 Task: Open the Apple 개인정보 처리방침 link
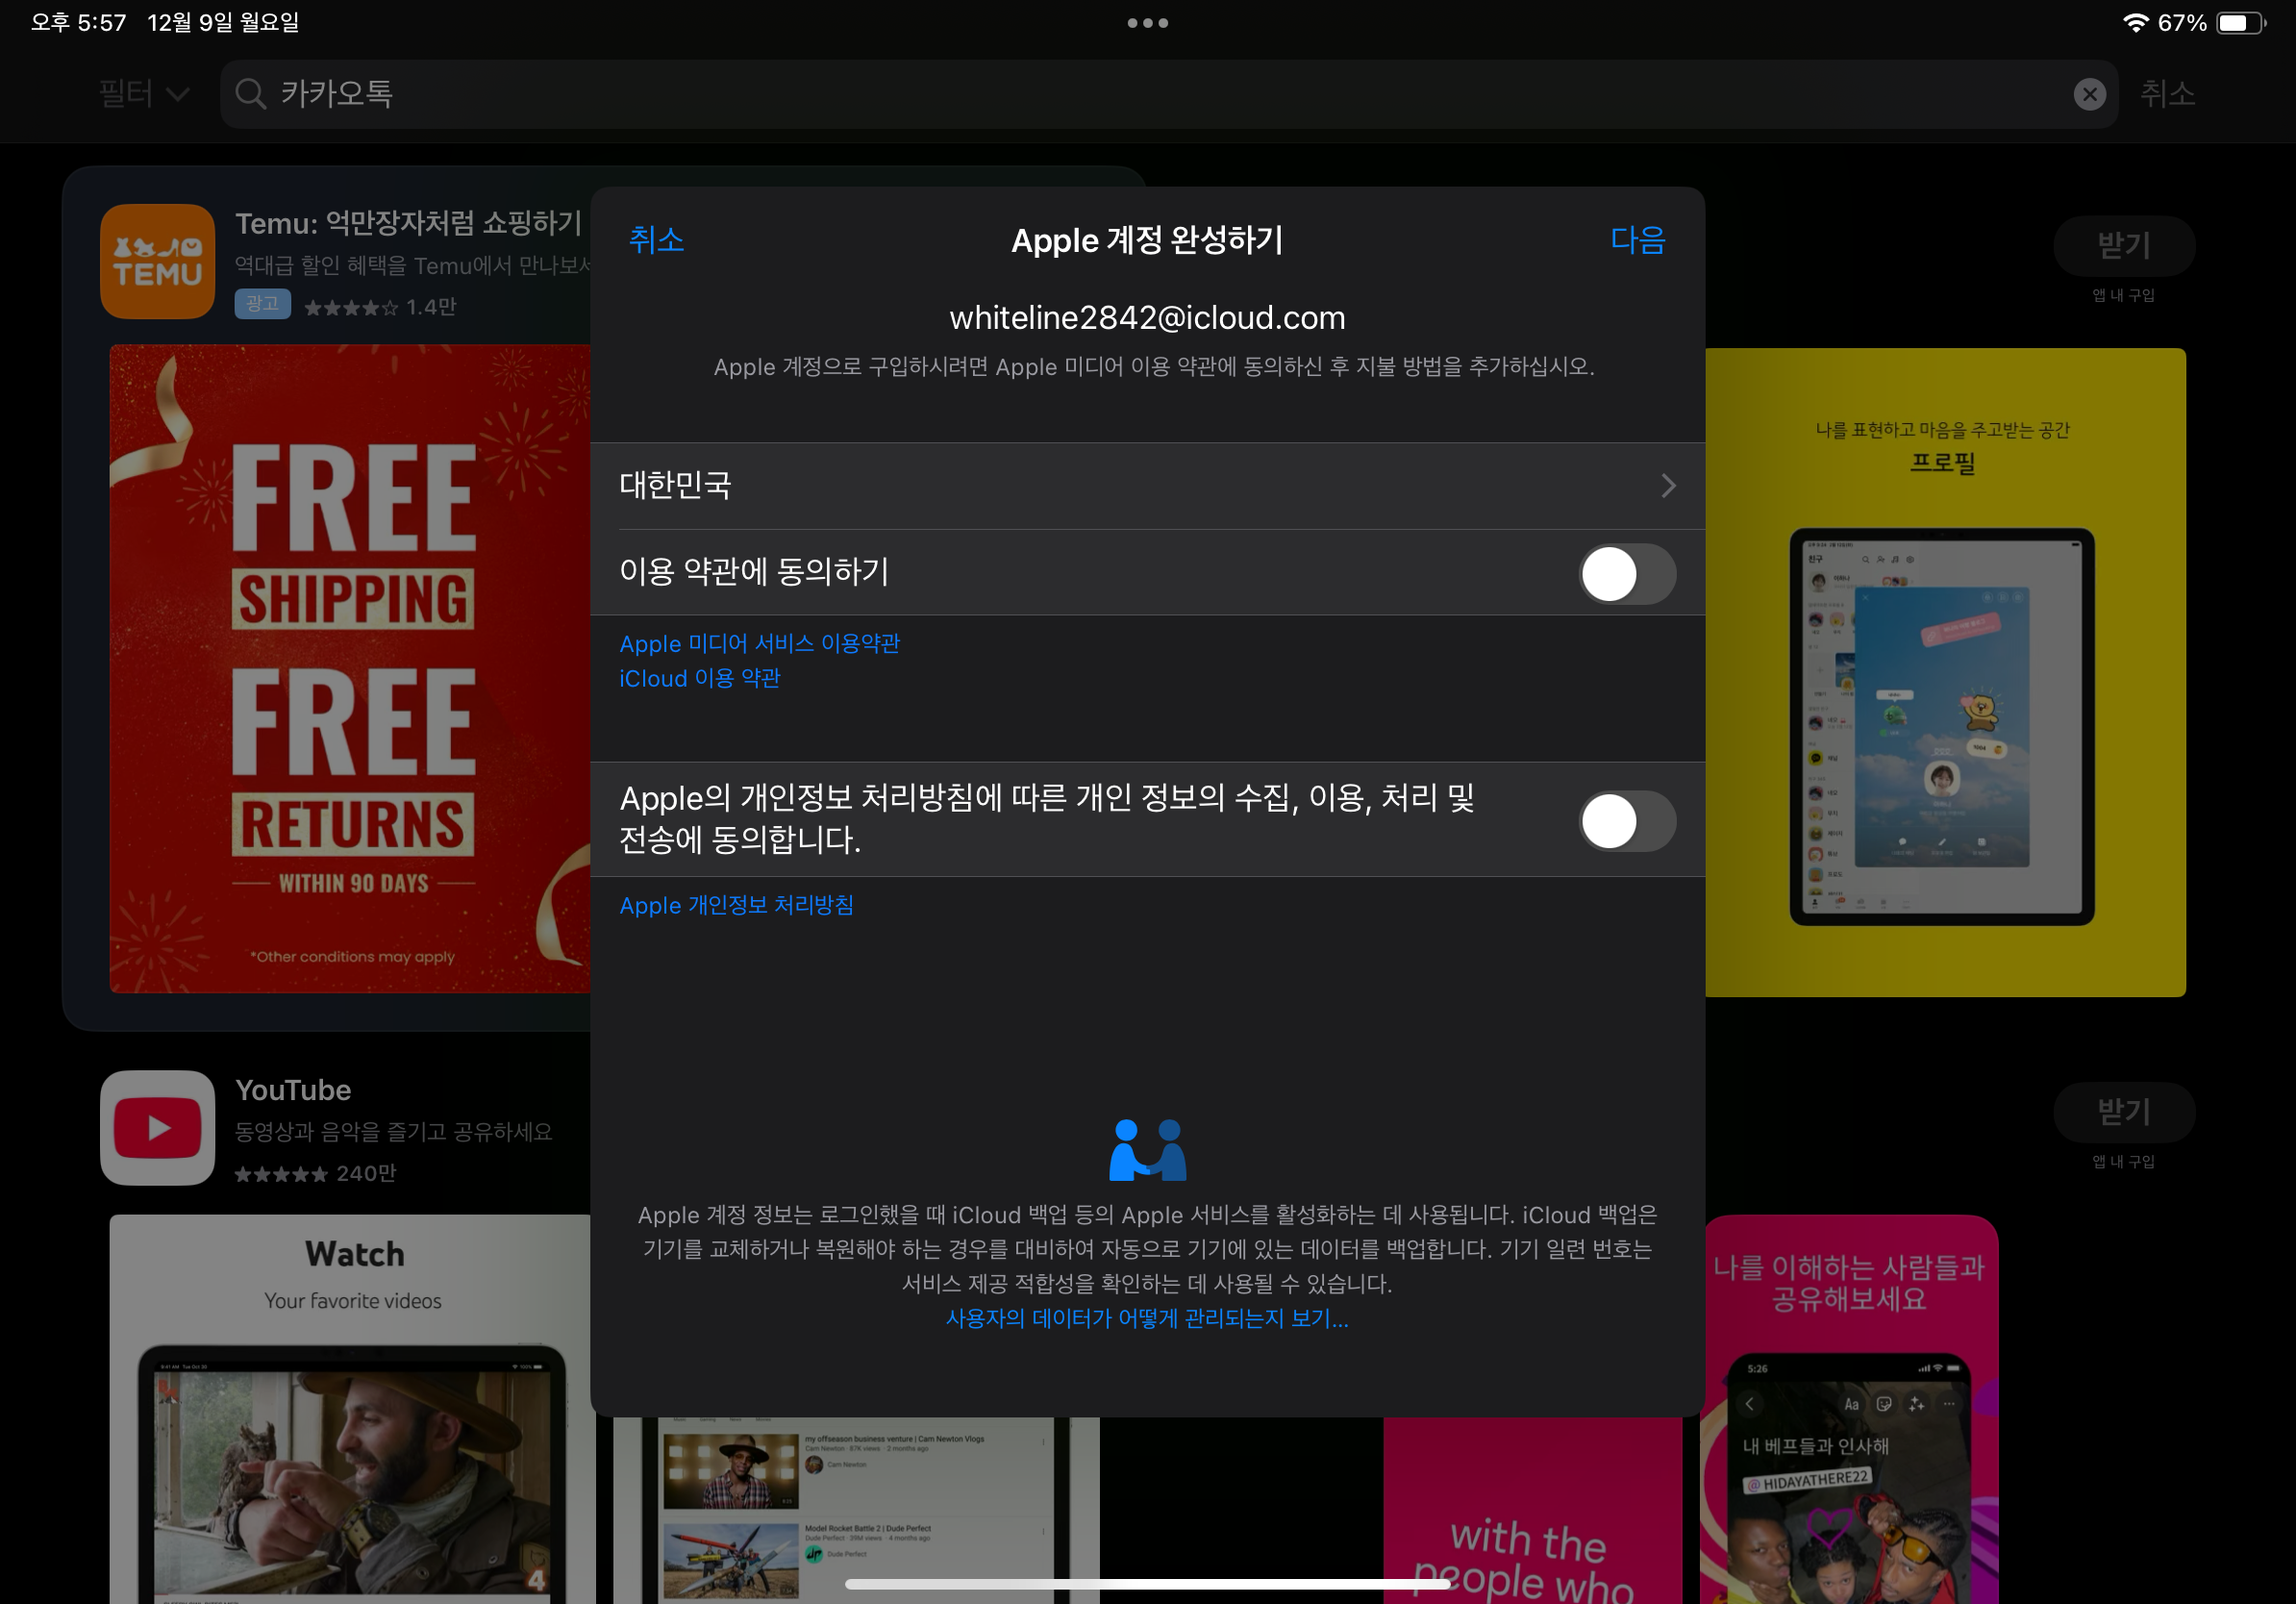(736, 905)
